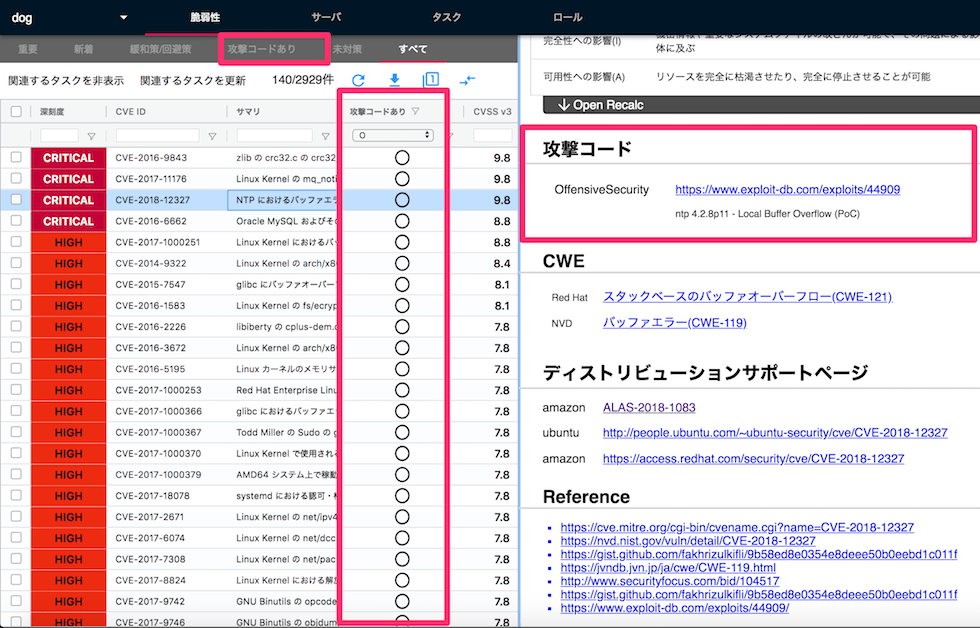The image size is (980, 628).
Task: Click the collapse columns arrows icon
Action: (467, 80)
